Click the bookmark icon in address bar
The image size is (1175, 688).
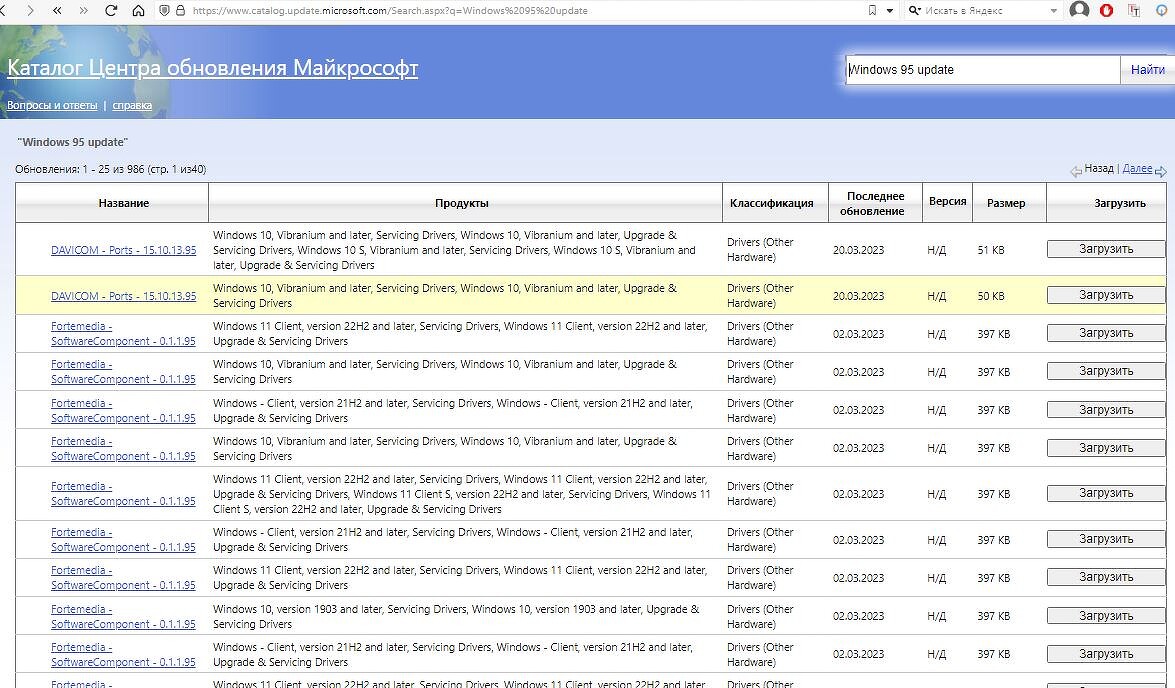[x=872, y=10]
